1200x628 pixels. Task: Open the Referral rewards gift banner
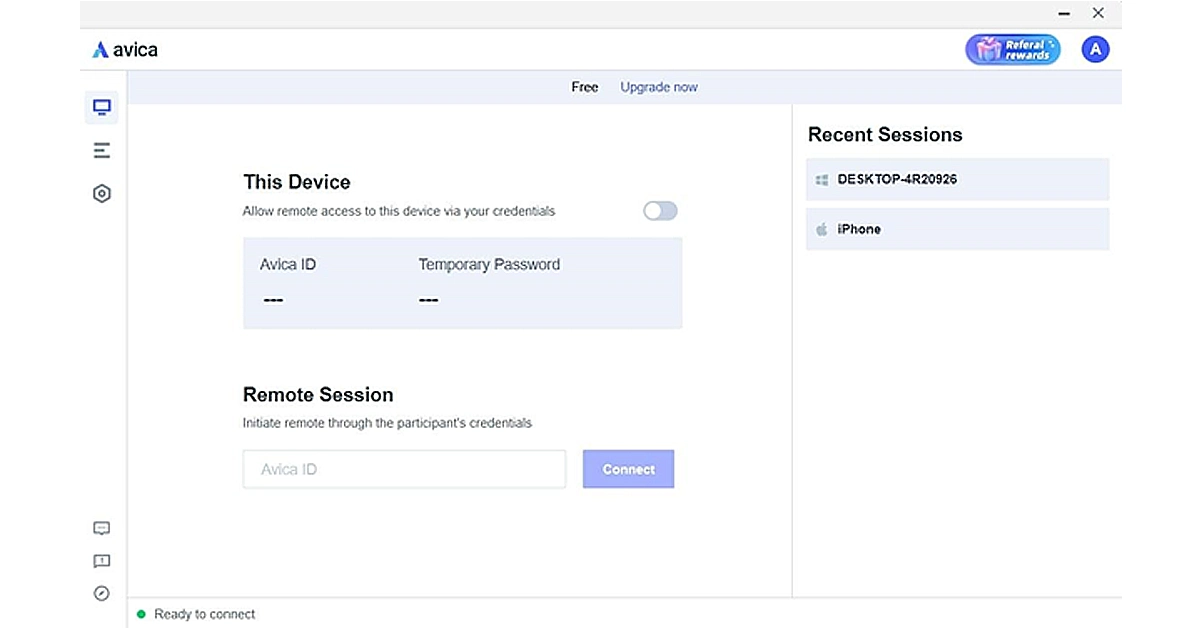[x=1012, y=50]
